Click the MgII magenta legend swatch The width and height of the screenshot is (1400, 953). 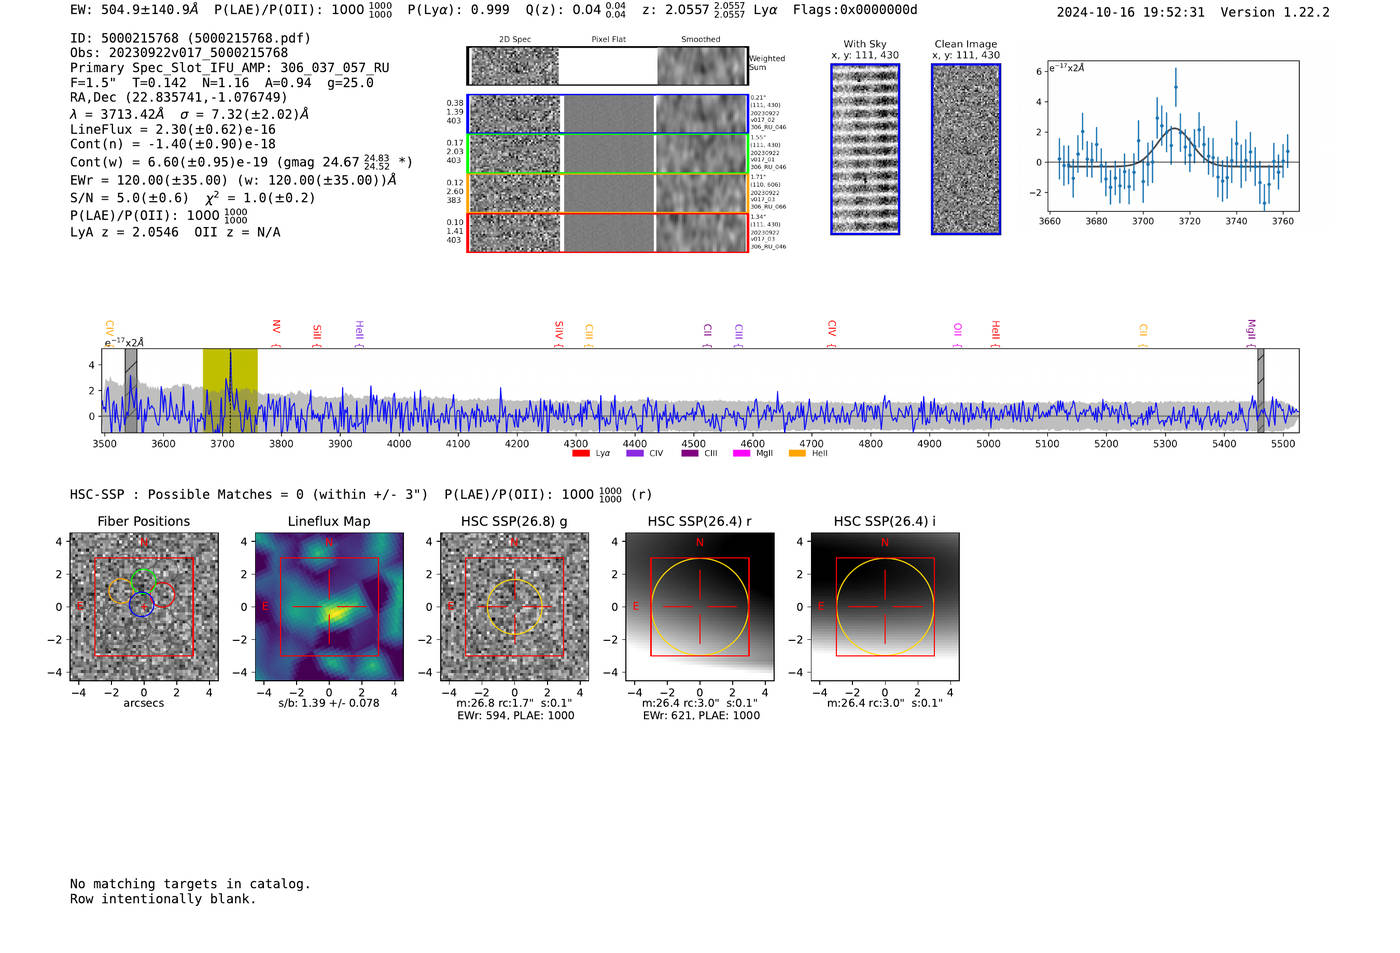(x=741, y=454)
